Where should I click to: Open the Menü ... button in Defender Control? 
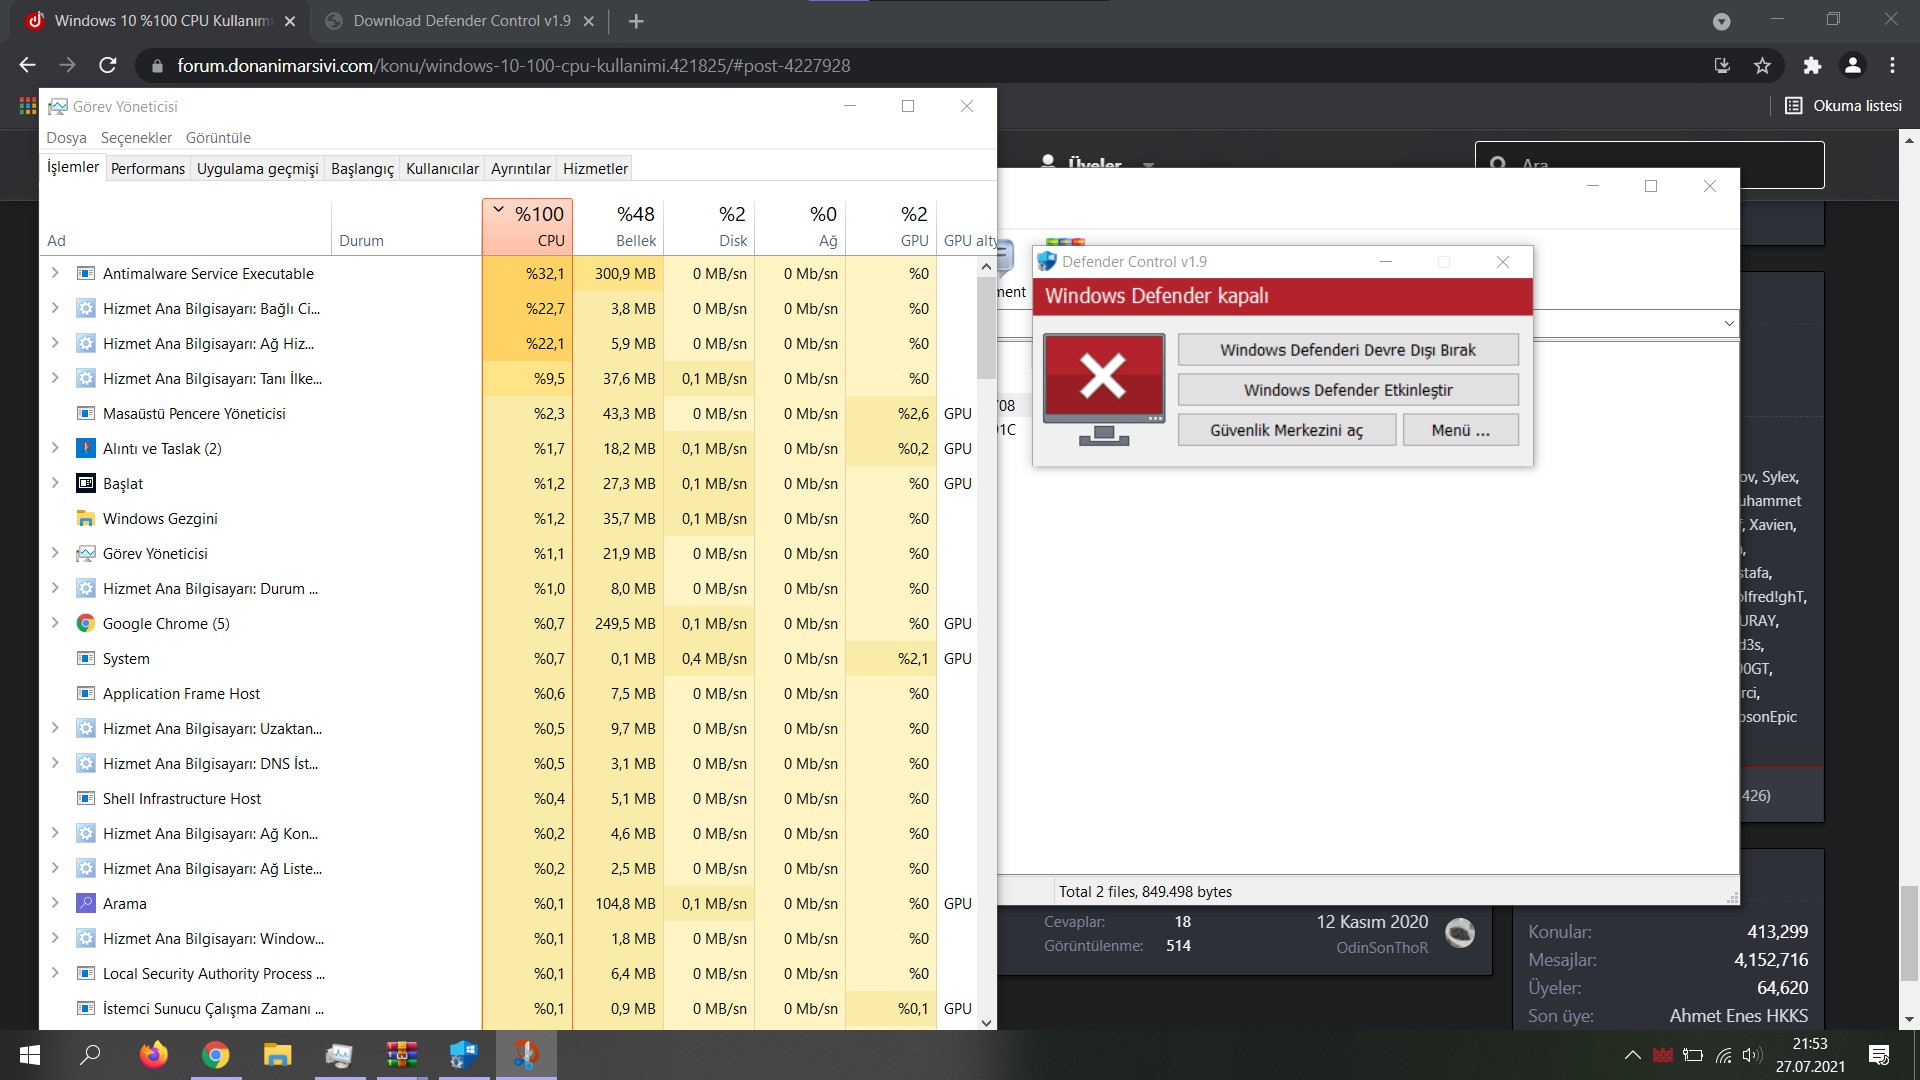coord(1460,430)
